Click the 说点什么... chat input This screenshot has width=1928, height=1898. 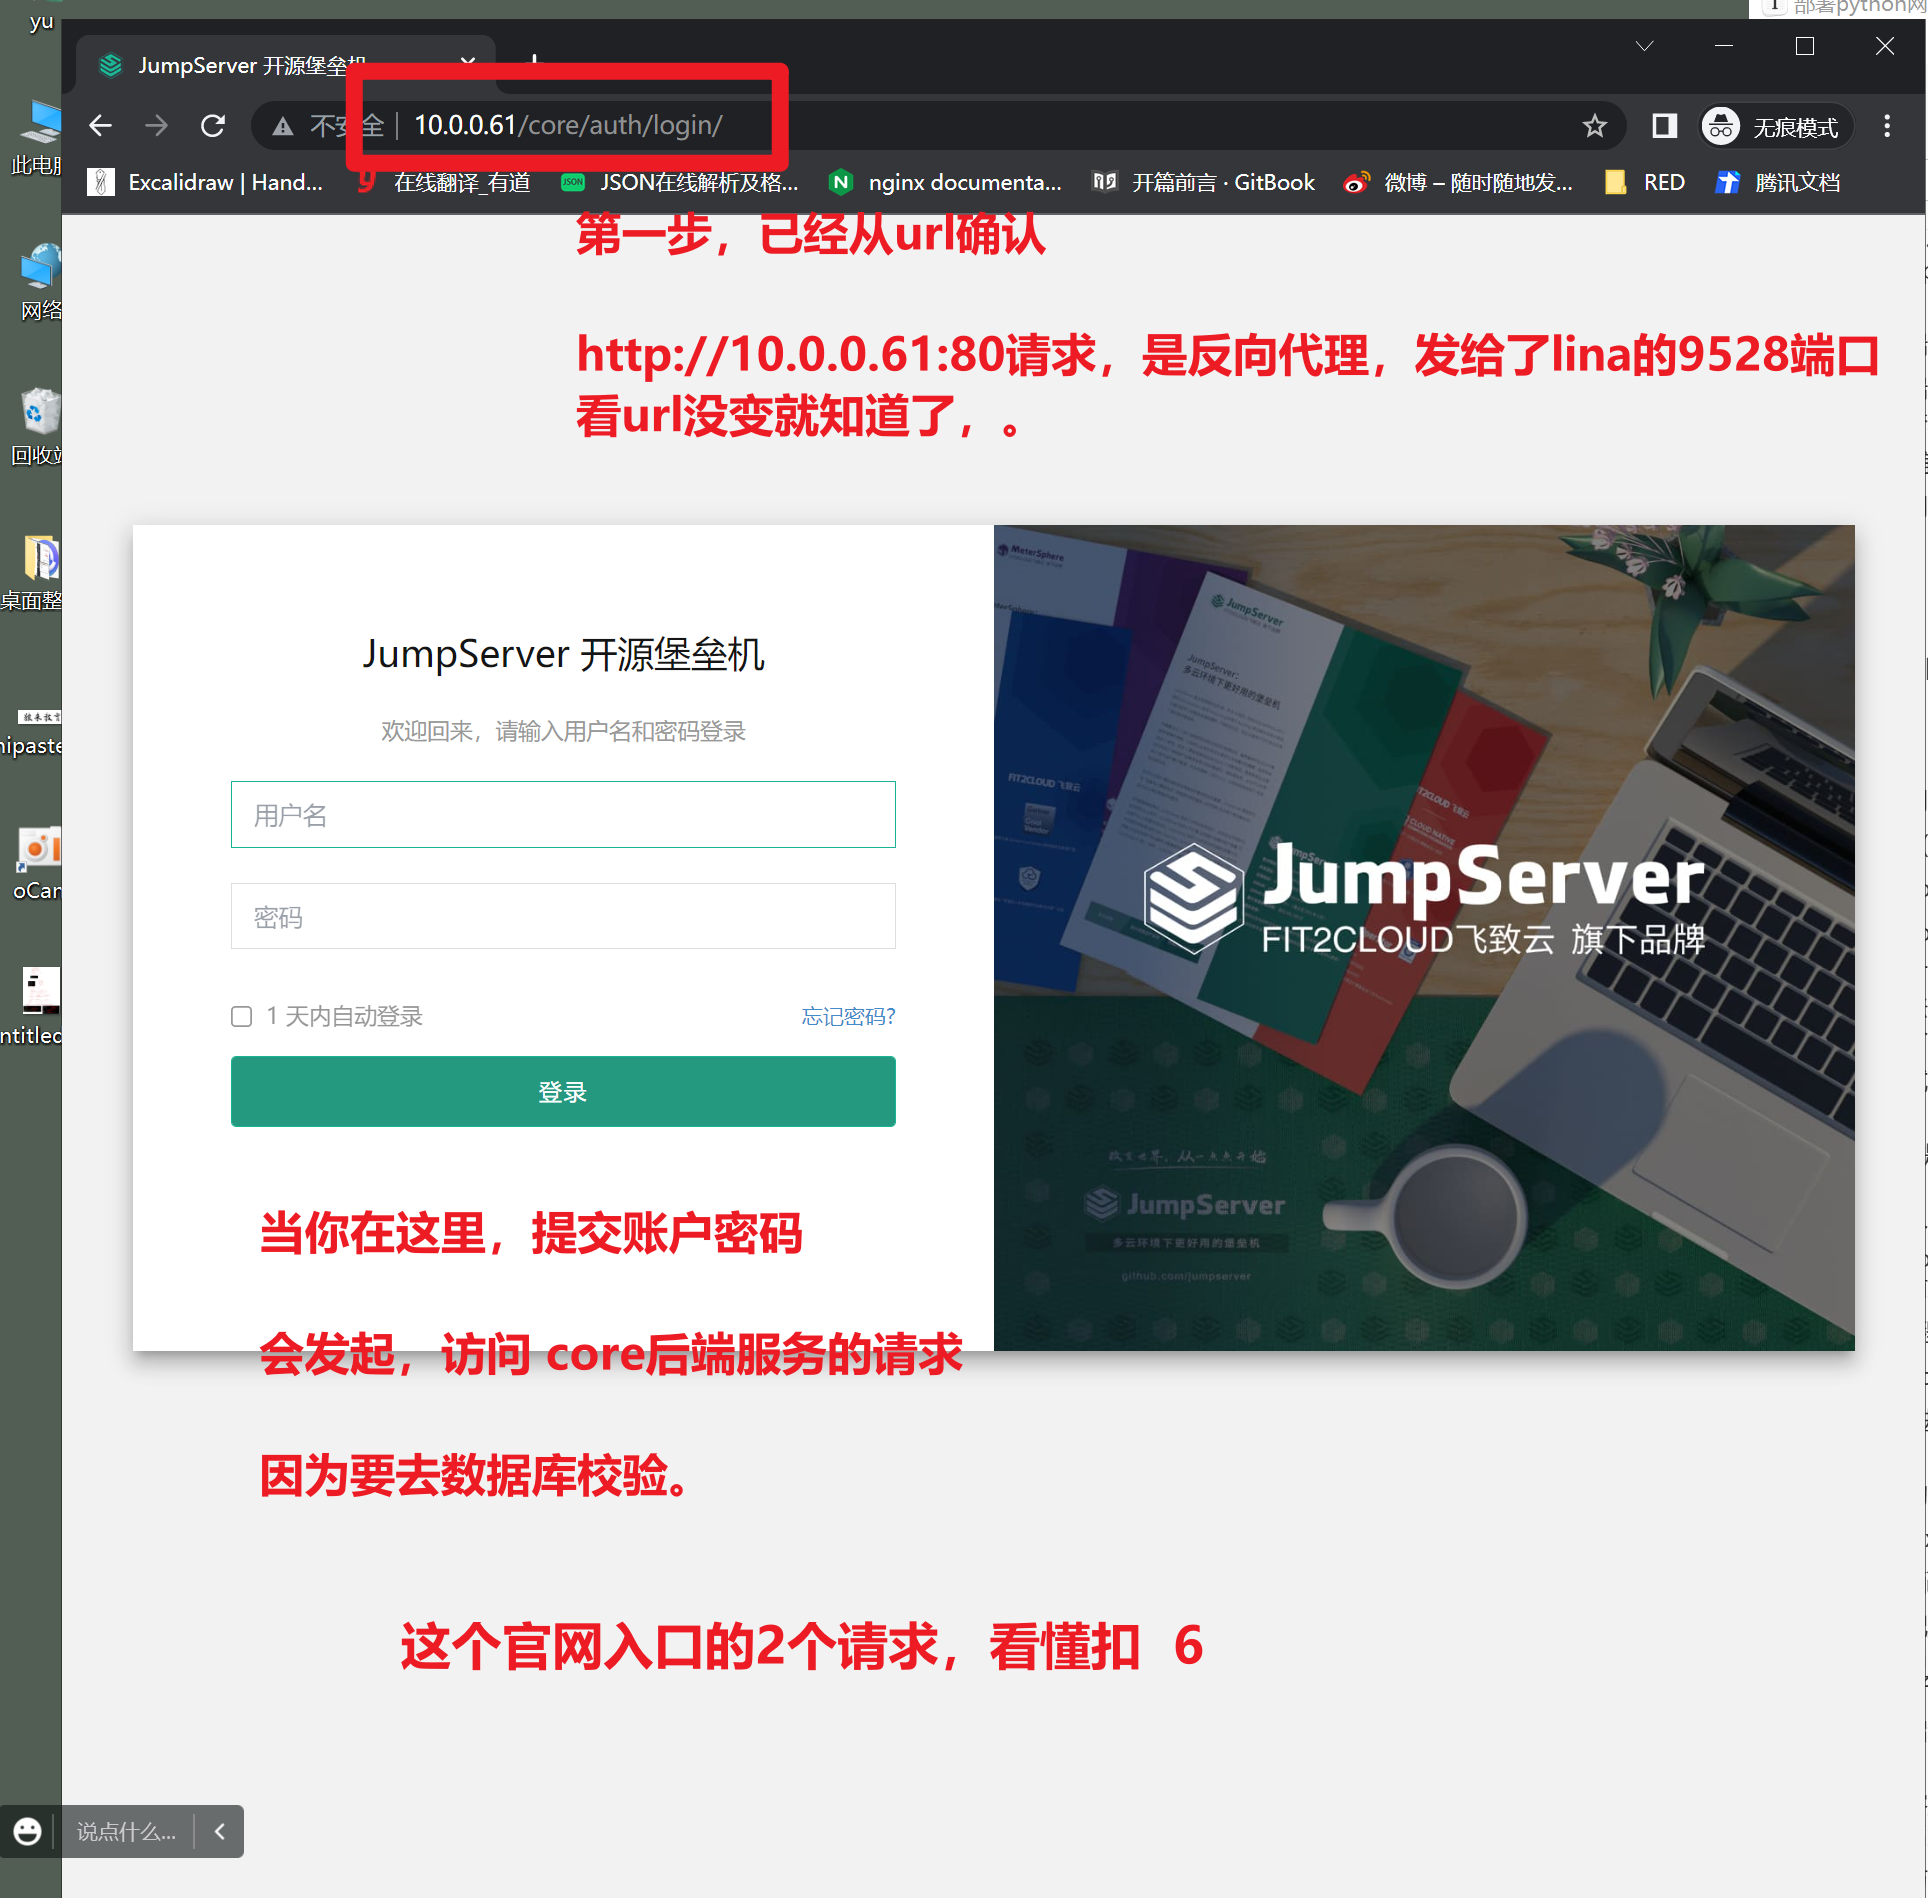point(126,1832)
